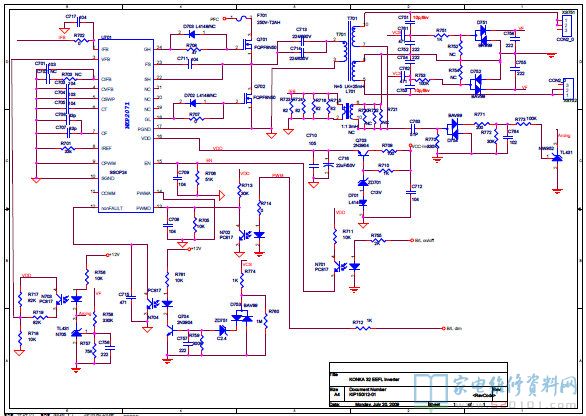The image size is (586, 416).
Task: Click the D703 diode symbol
Action: (192, 34)
